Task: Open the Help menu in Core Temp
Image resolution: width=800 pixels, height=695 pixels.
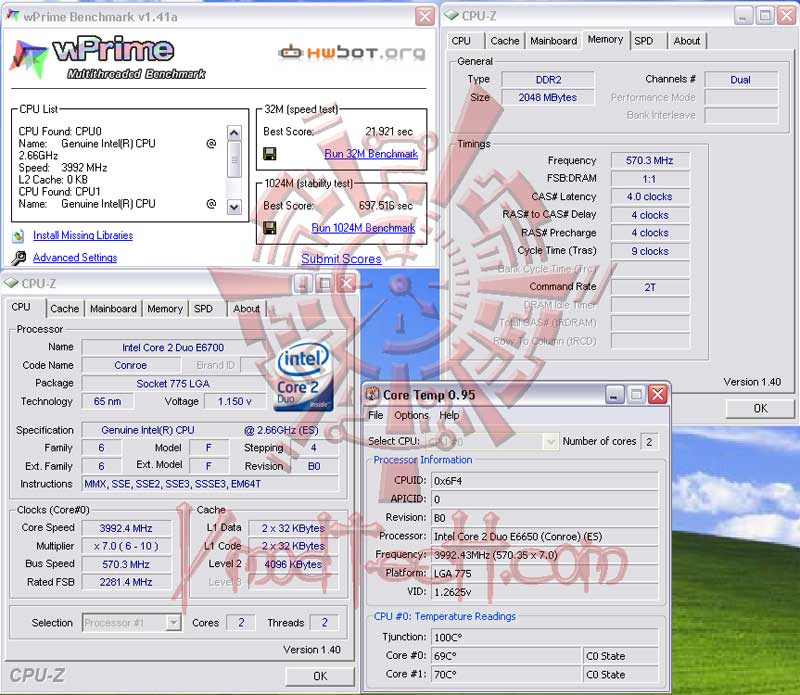Action: point(449,415)
